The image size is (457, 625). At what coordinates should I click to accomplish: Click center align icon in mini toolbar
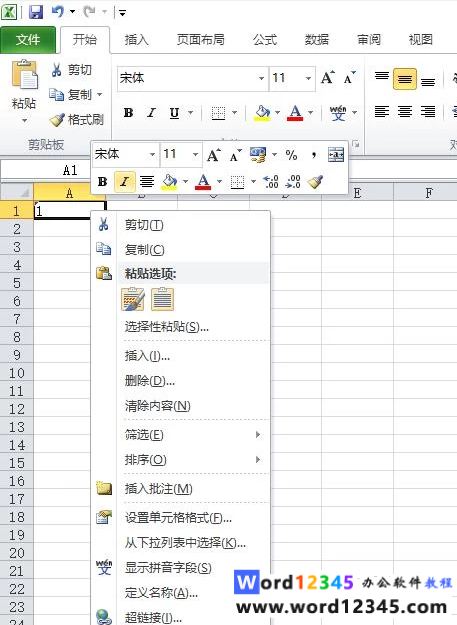point(147,182)
